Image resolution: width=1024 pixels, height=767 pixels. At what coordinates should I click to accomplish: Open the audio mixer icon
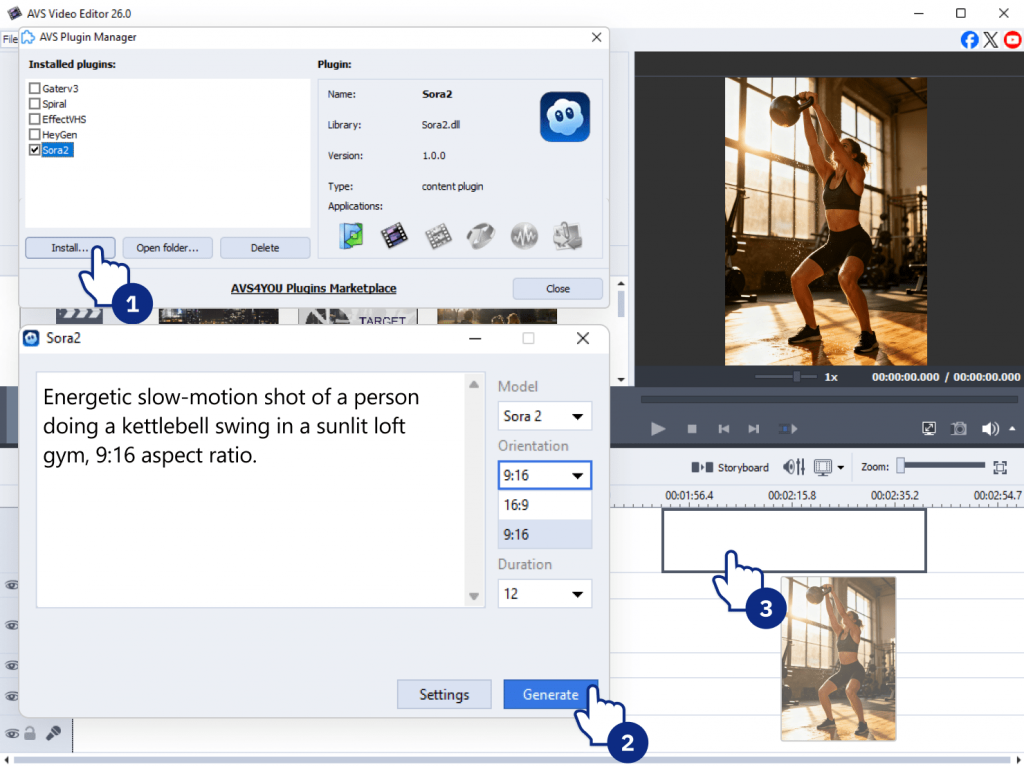pos(794,467)
